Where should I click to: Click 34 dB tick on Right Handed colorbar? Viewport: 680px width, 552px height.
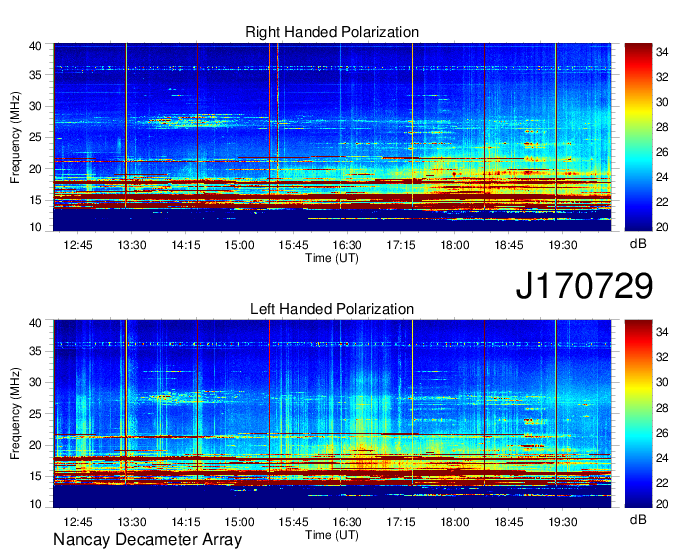[662, 52]
